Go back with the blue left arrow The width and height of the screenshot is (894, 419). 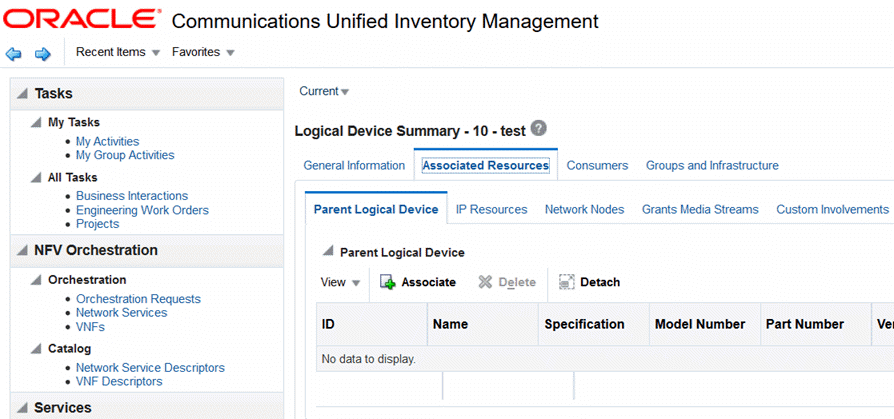13,54
